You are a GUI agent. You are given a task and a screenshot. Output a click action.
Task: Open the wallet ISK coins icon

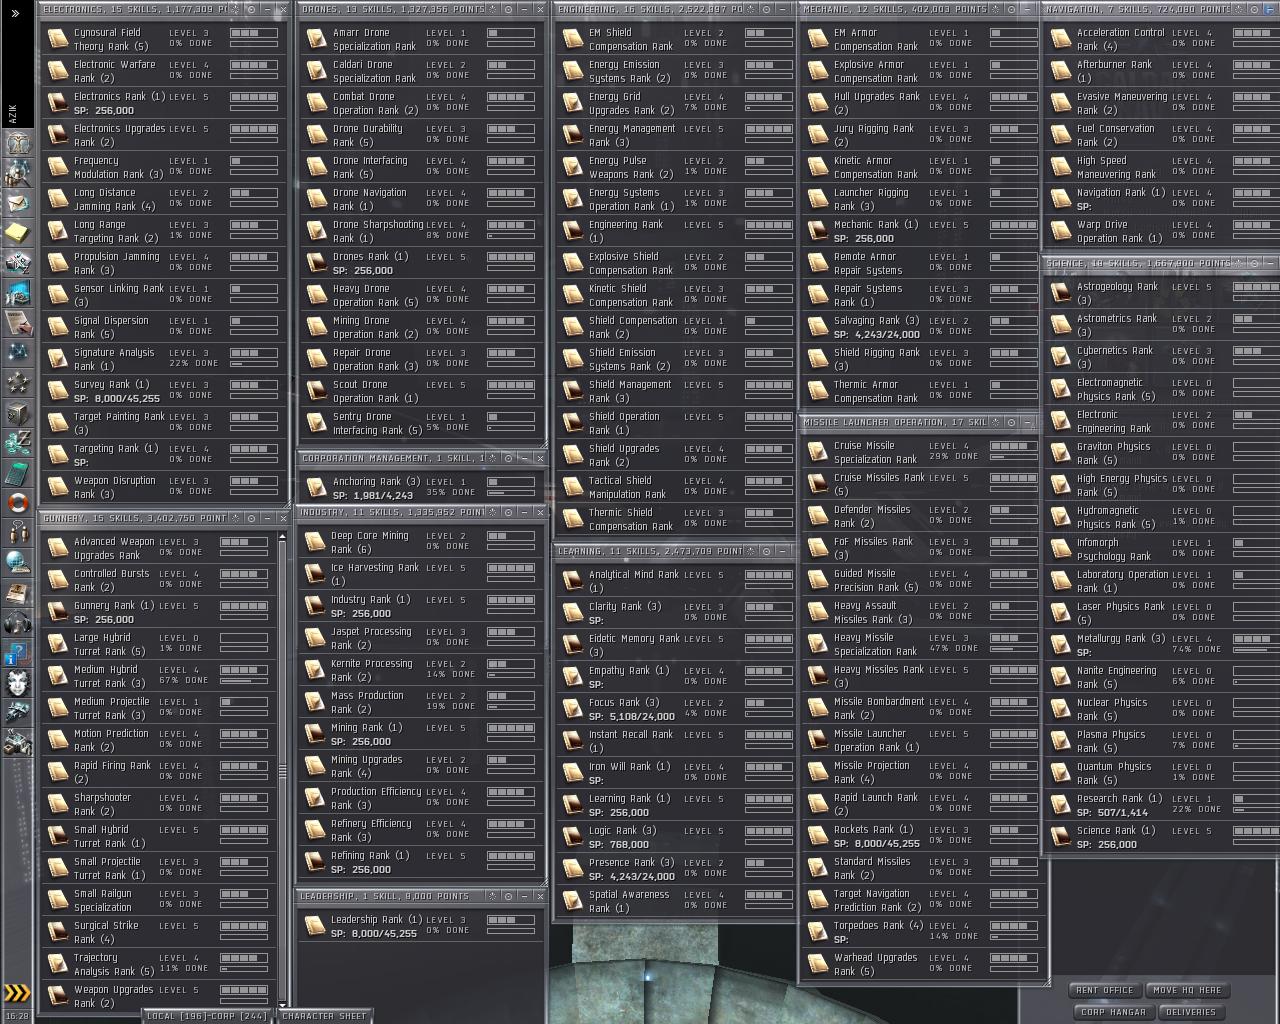(18, 443)
